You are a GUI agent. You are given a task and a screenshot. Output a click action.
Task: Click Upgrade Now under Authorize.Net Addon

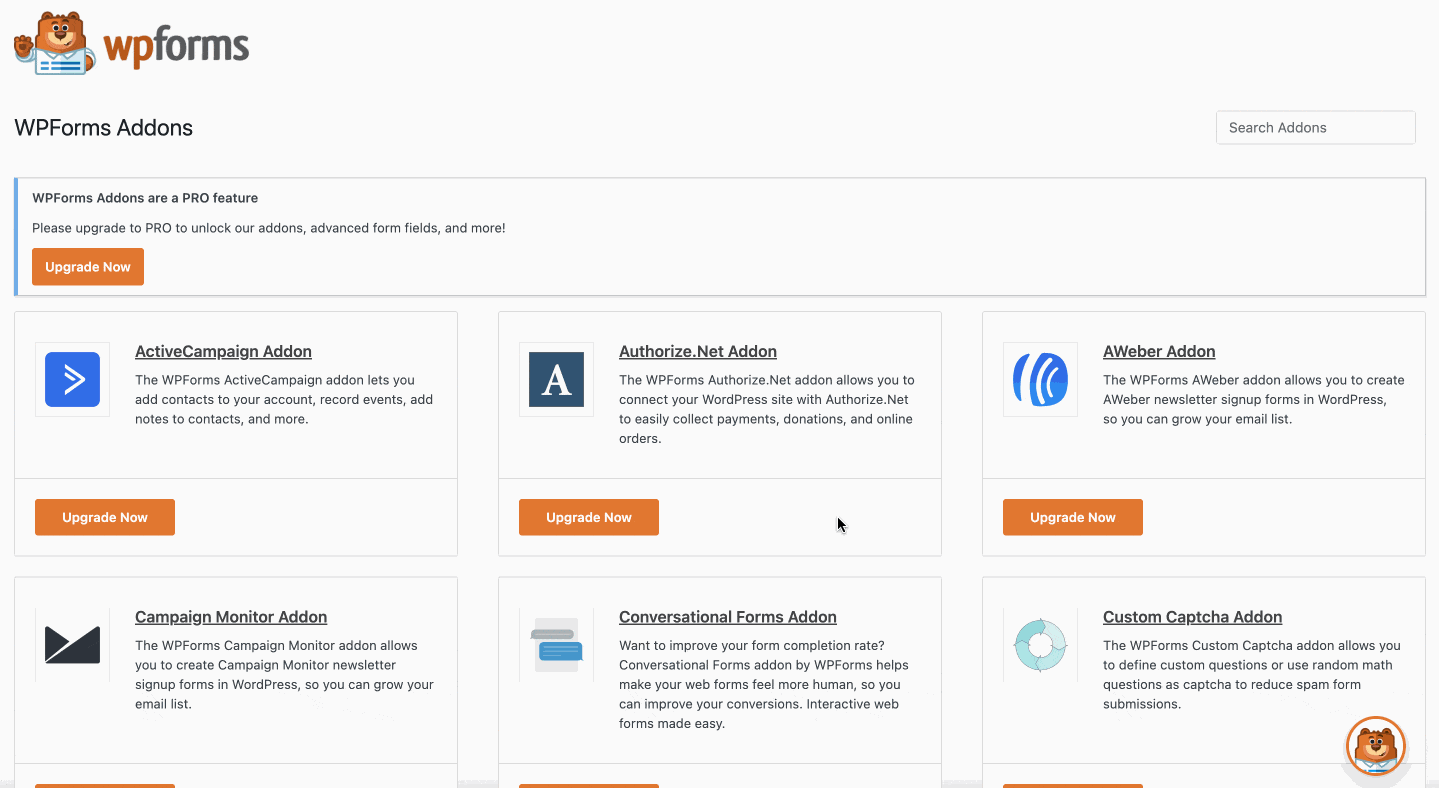(x=589, y=517)
